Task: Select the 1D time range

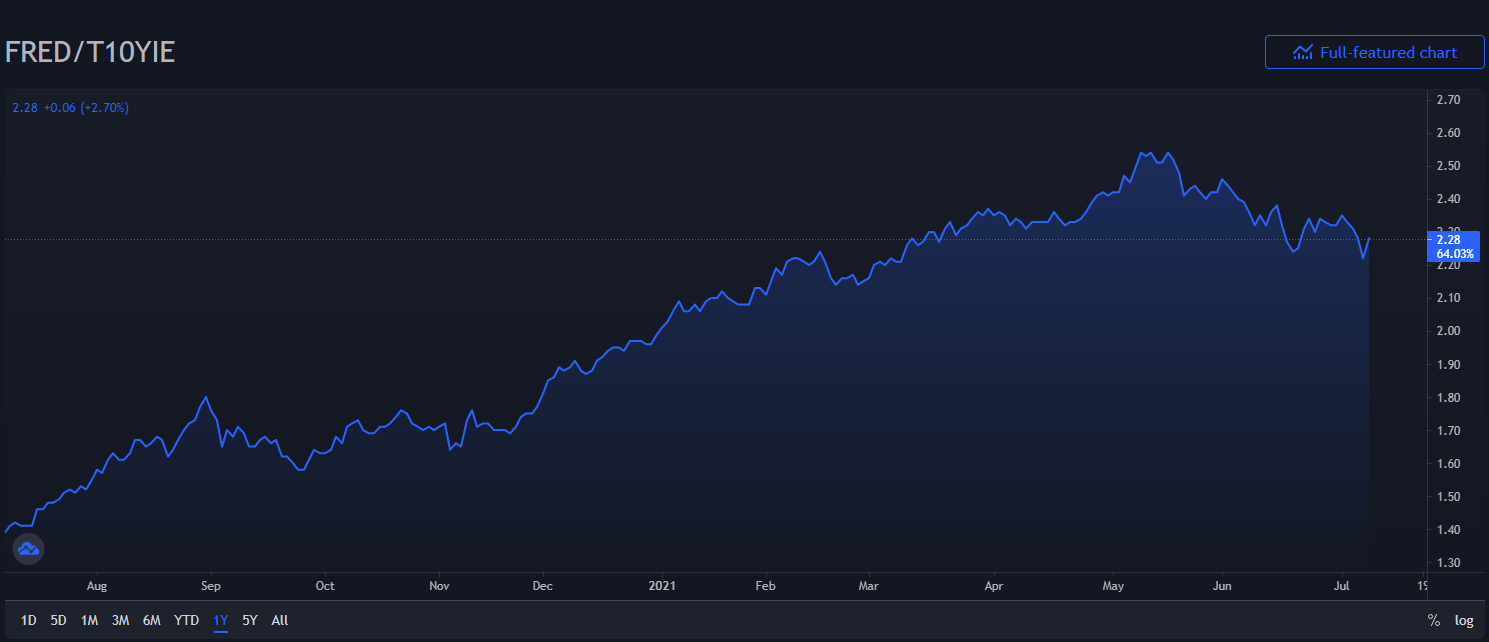Action: 29,620
